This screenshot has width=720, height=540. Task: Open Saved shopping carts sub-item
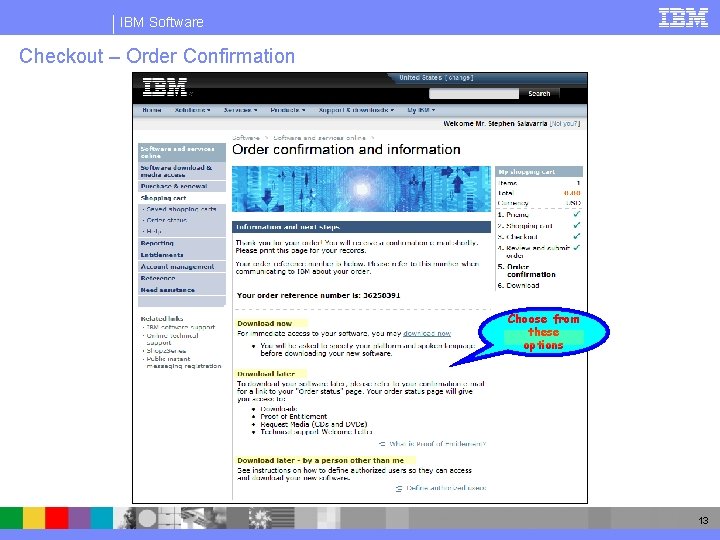tap(181, 209)
